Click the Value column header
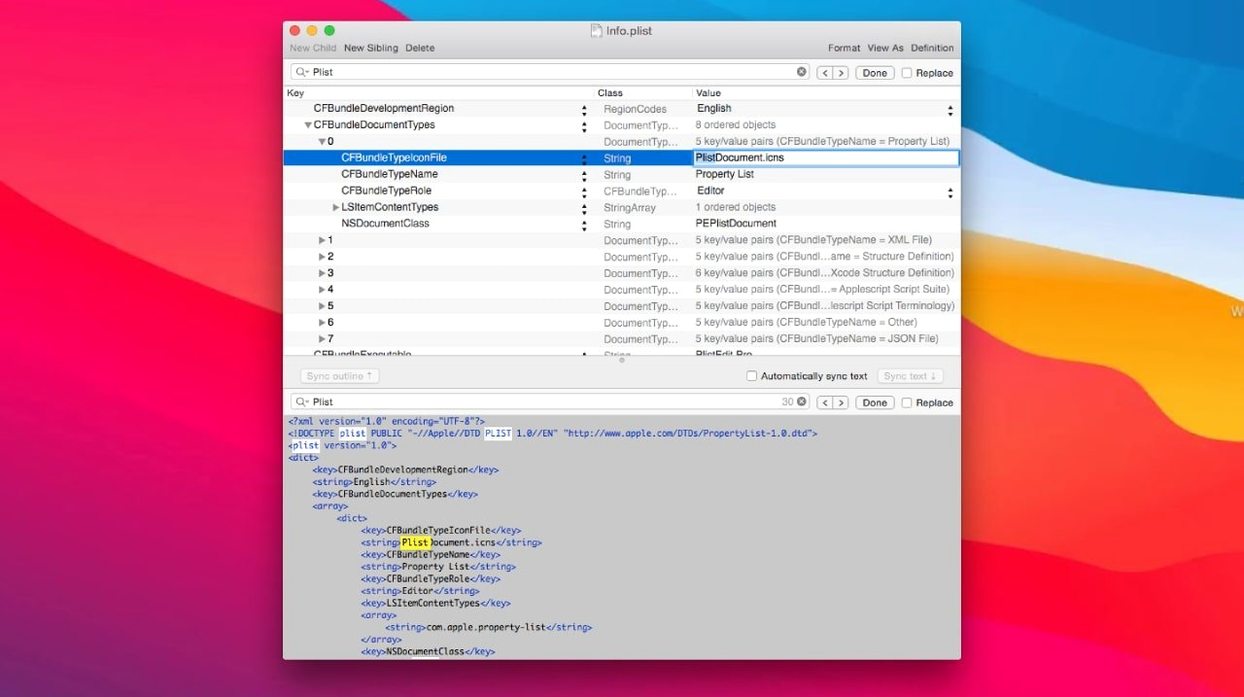 coord(708,93)
